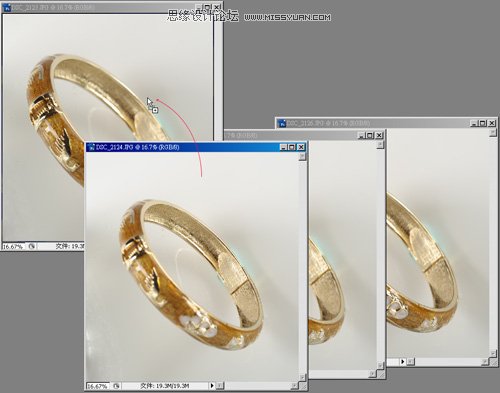The width and height of the screenshot is (500, 393).
Task: Click the scroll-up arrow in DSC_2126.JPG
Action: (x=493, y=133)
